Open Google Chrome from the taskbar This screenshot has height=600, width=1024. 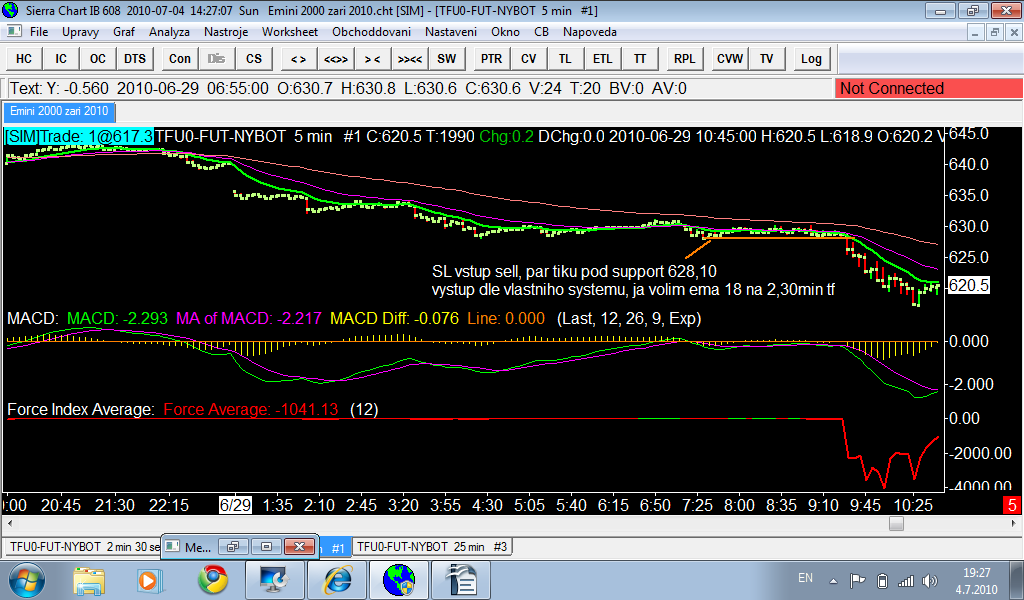tap(212, 579)
